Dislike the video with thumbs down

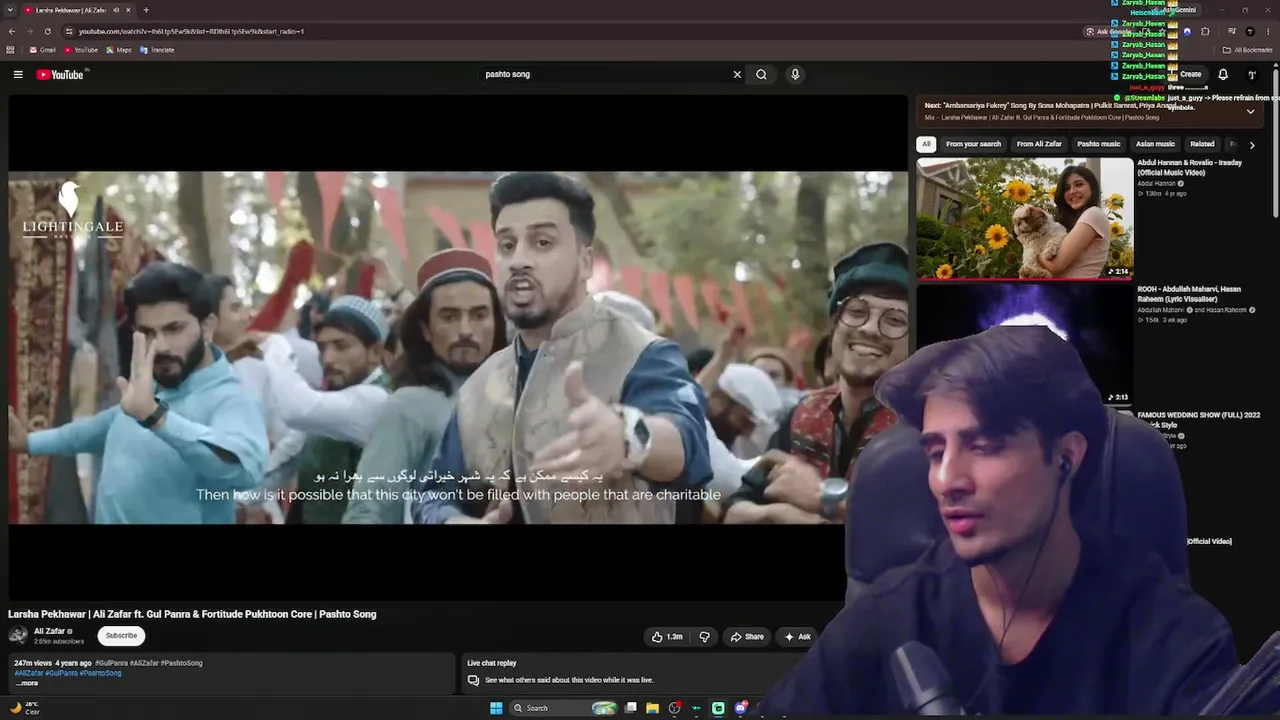[705, 636]
